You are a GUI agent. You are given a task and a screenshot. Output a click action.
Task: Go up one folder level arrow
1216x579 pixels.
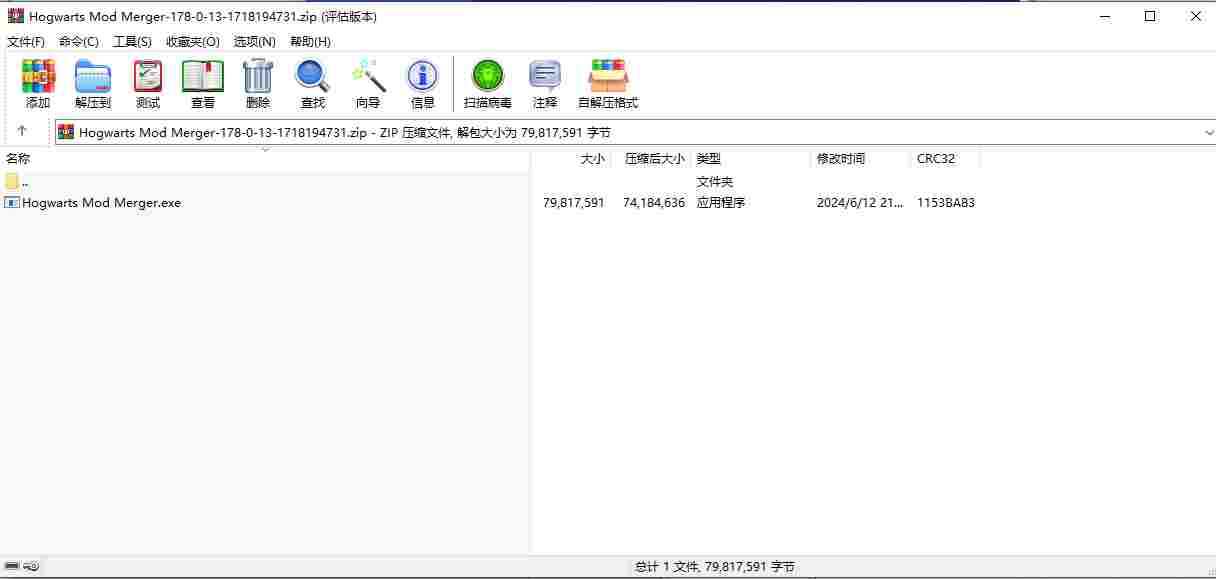click(22, 131)
